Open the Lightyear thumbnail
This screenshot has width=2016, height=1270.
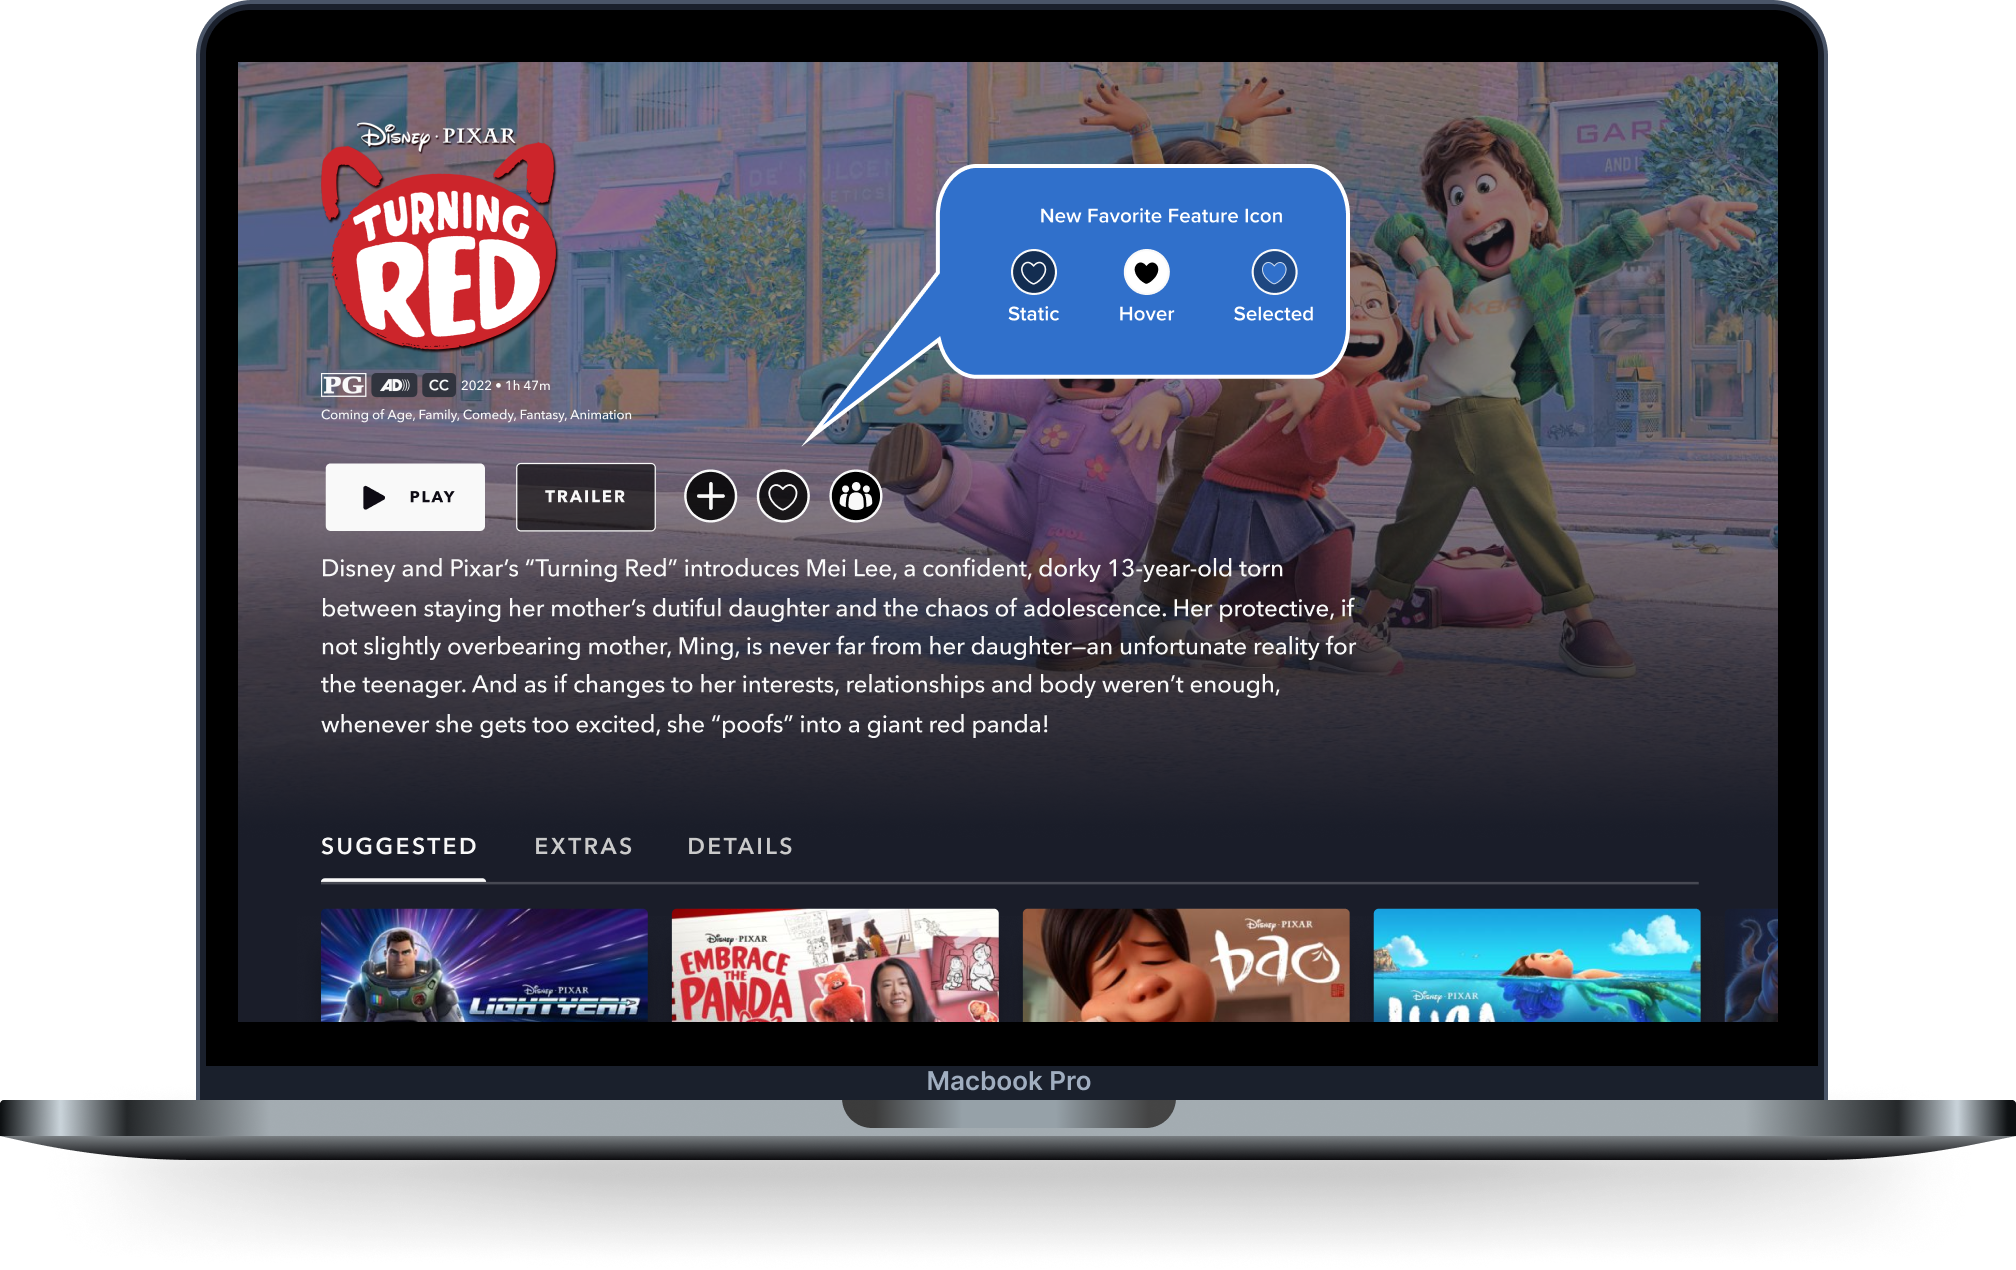[x=484, y=965]
